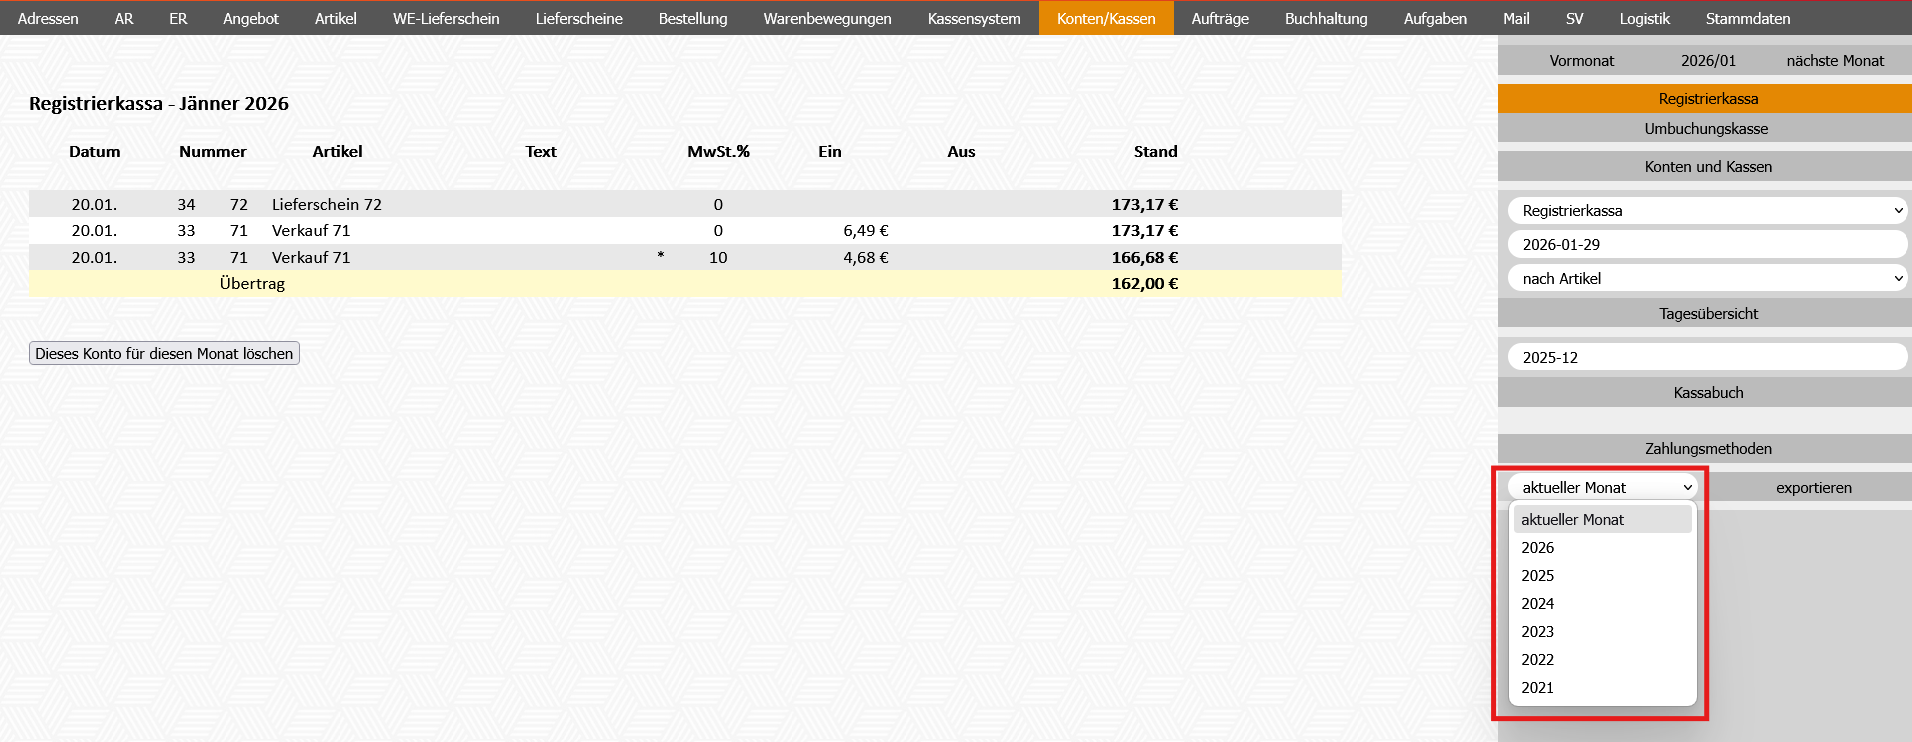This screenshot has height=742, width=1912.
Task: Choose 2025 from the dropdown list
Action: pos(1538,576)
